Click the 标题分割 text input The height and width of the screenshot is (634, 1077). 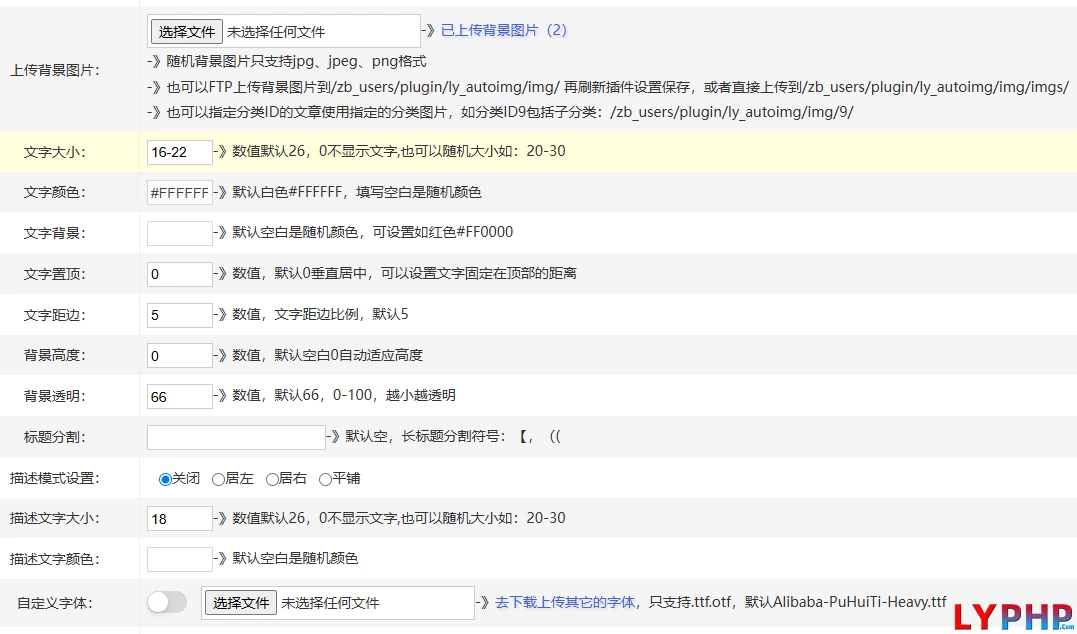(236, 437)
